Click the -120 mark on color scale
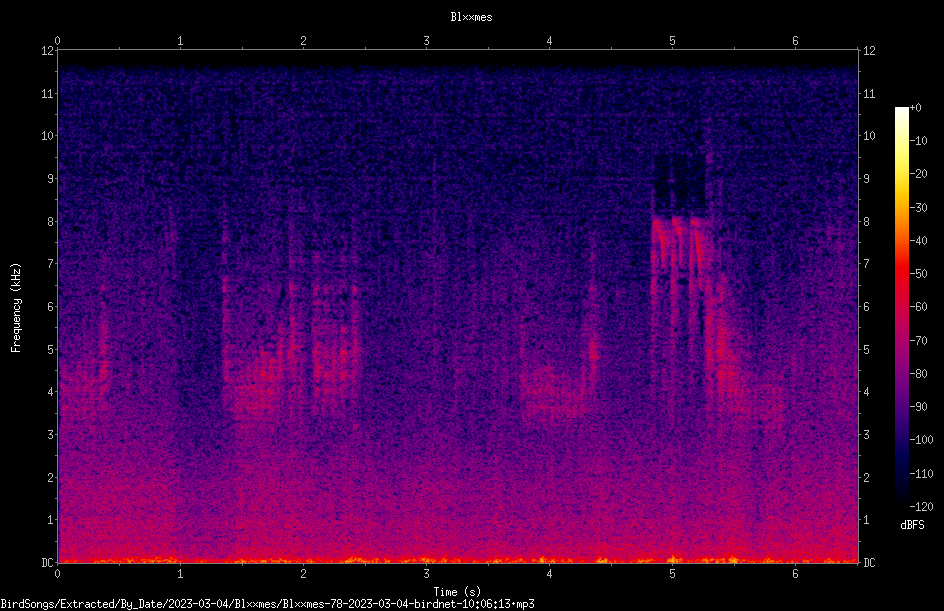This screenshot has width=944, height=611. click(921, 506)
